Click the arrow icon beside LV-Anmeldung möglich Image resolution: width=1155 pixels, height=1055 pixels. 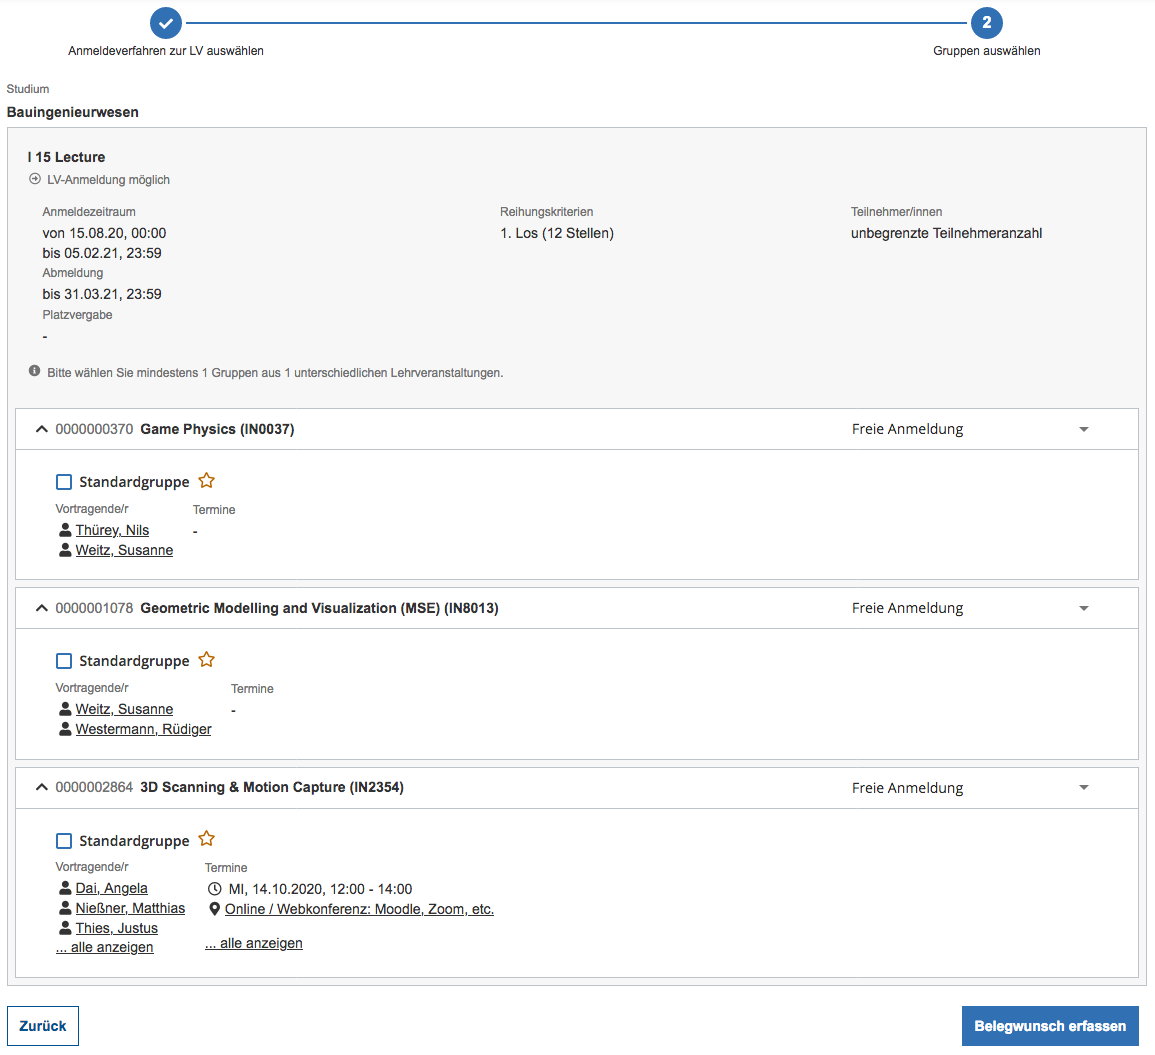coord(35,180)
